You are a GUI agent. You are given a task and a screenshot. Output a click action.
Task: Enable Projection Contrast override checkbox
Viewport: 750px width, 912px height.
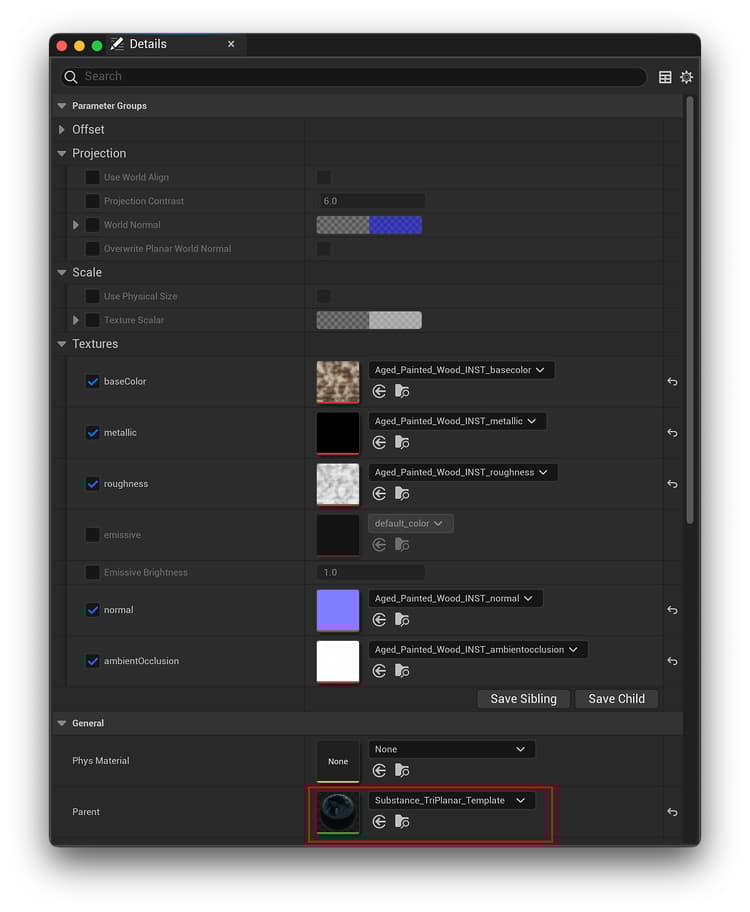93,201
